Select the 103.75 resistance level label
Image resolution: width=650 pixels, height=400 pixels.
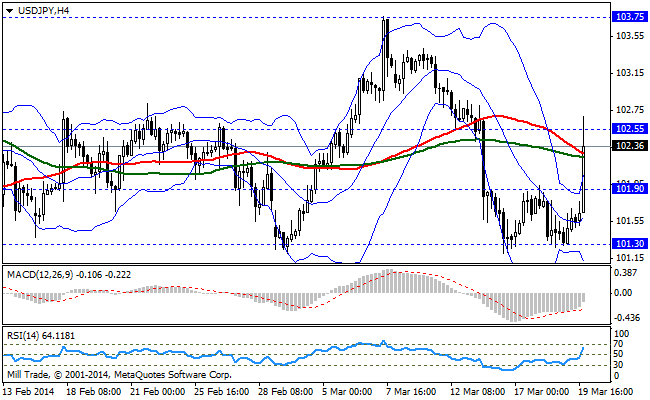pyautogui.click(x=630, y=17)
